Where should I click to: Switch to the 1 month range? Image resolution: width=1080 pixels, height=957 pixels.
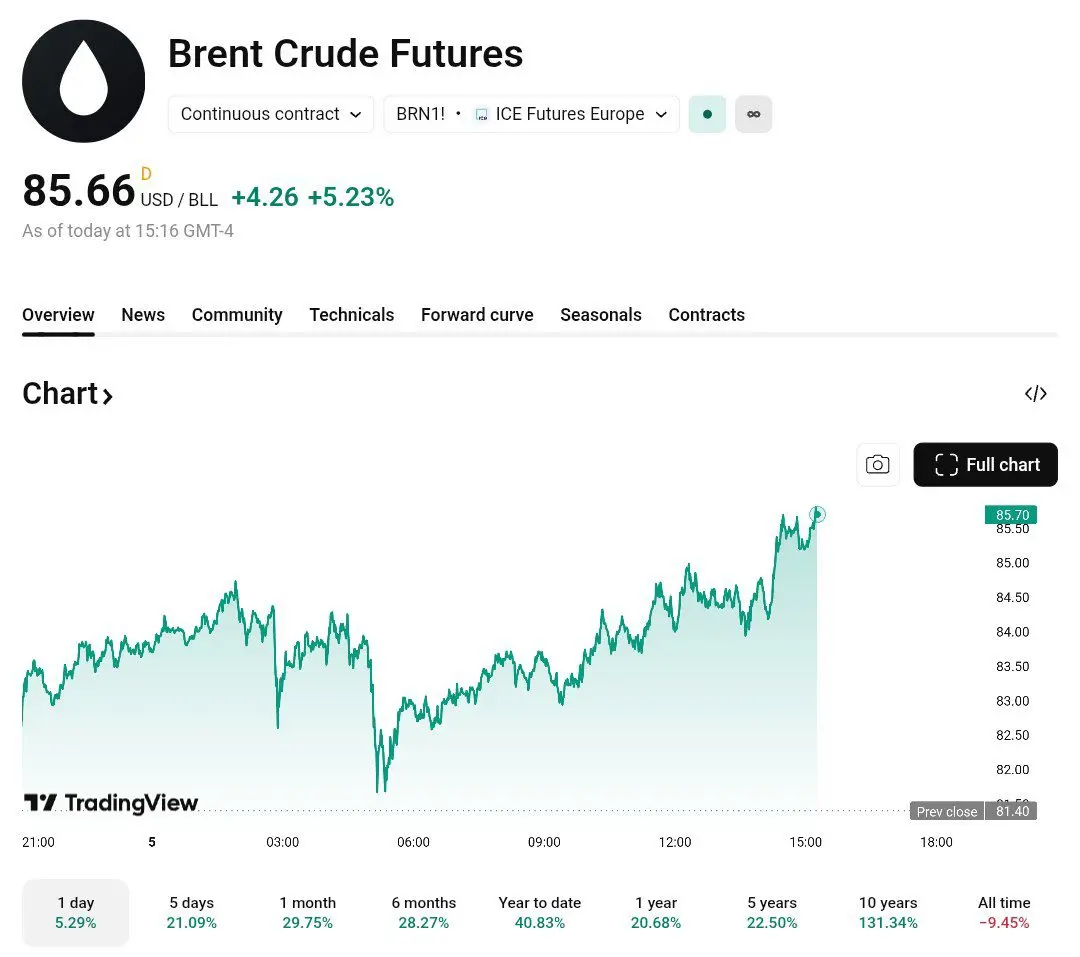click(x=307, y=912)
